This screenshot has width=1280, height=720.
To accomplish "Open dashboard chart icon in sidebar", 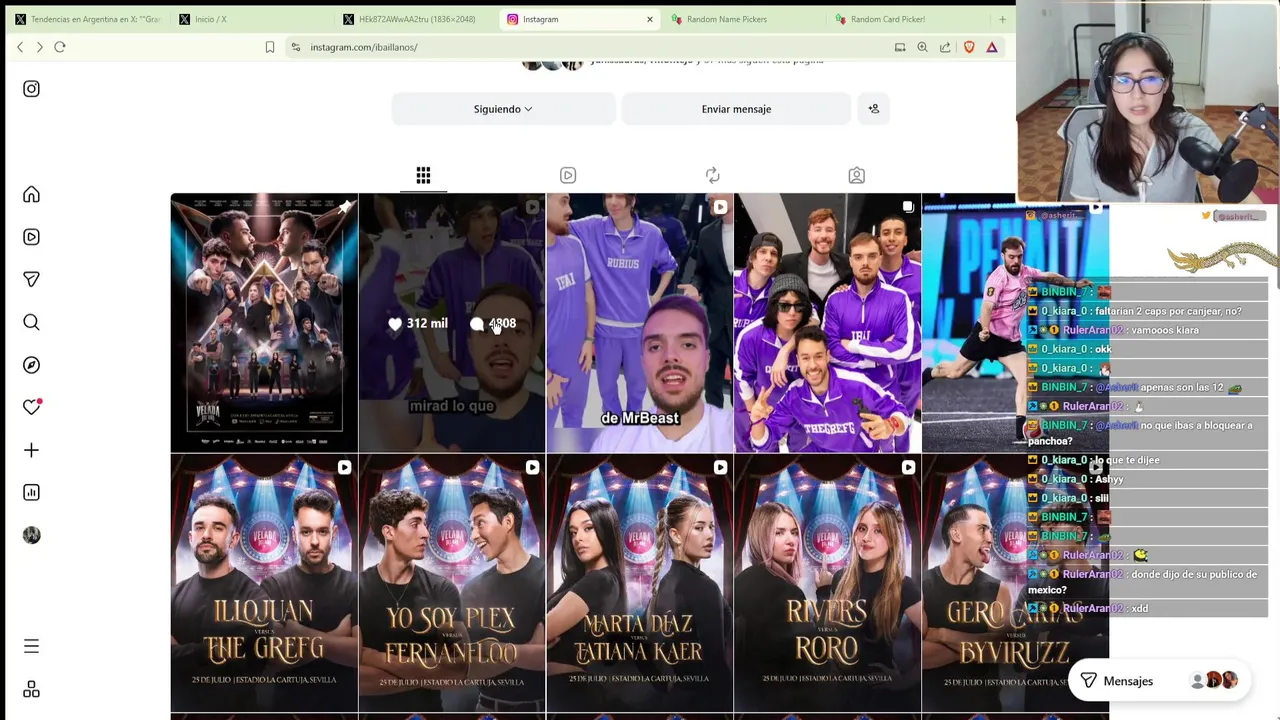I will (31, 492).
